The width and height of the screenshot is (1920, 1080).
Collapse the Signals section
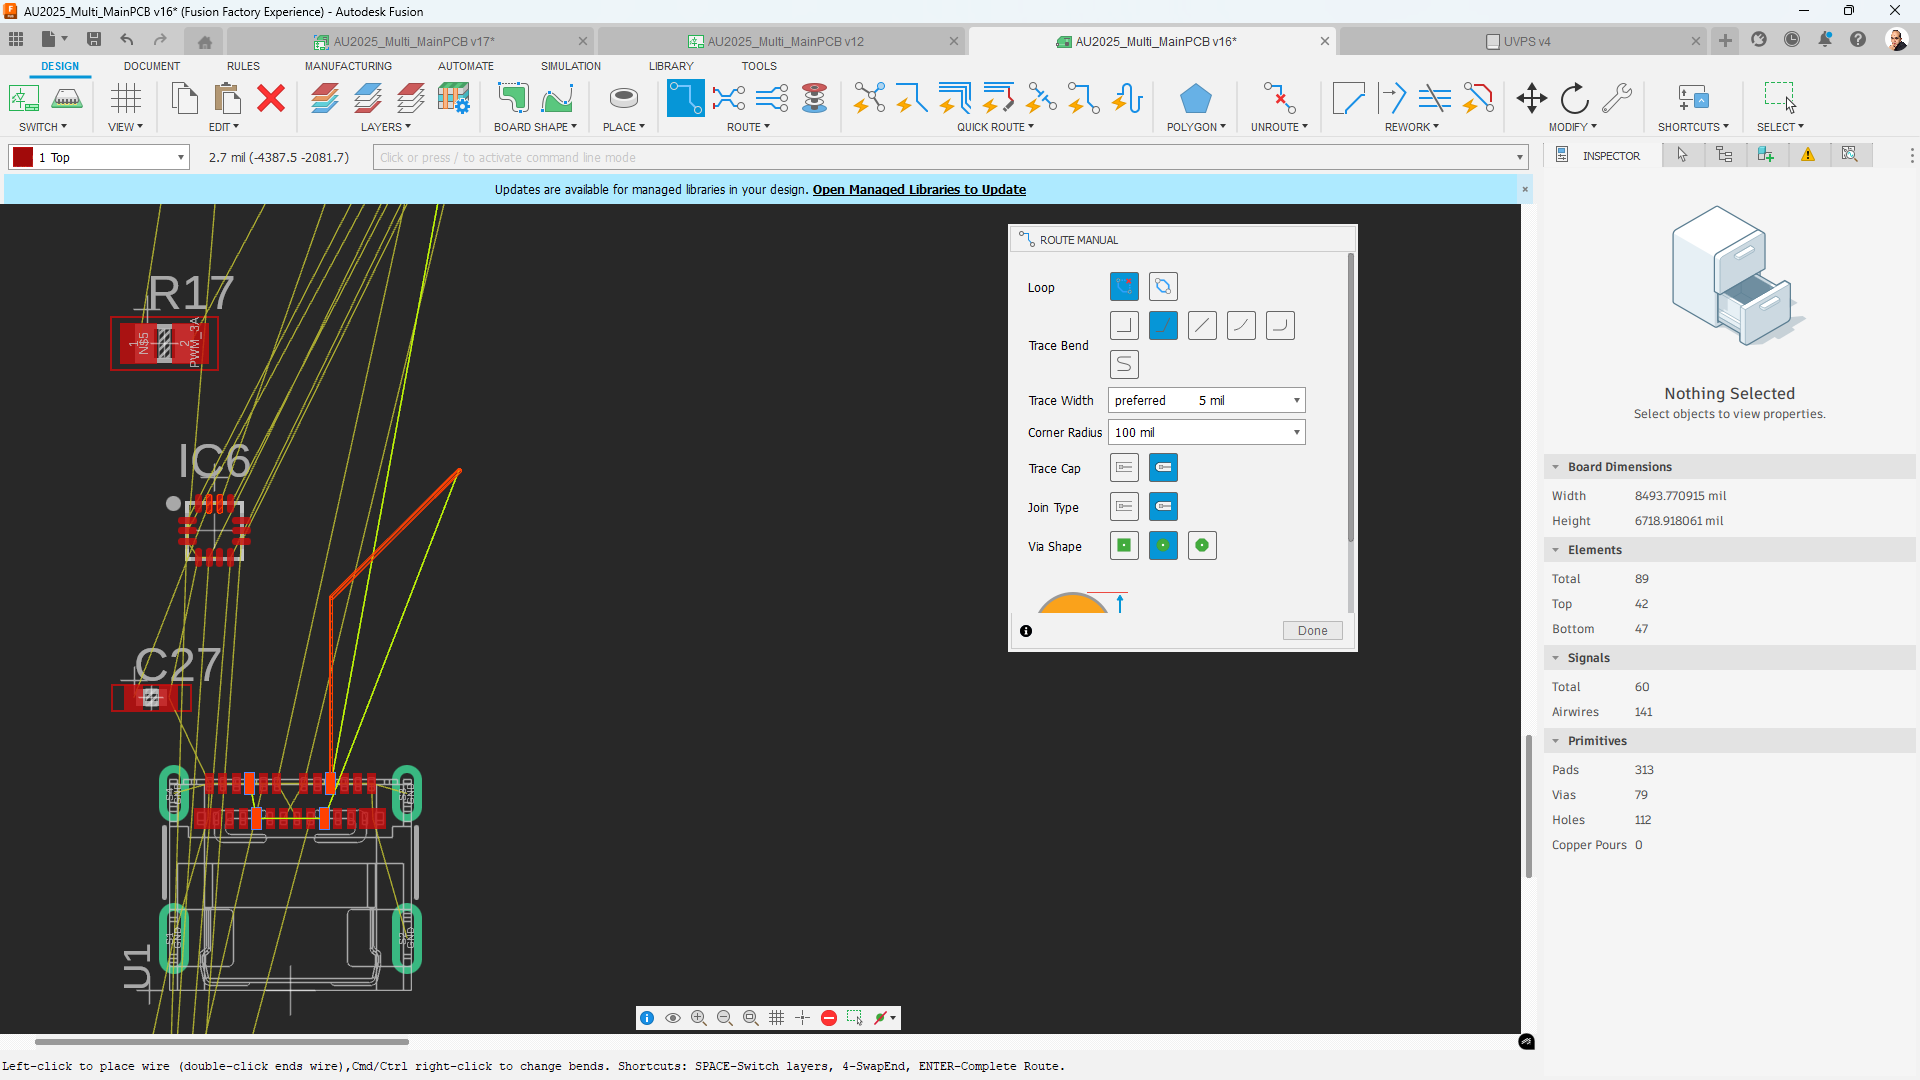click(1555, 658)
